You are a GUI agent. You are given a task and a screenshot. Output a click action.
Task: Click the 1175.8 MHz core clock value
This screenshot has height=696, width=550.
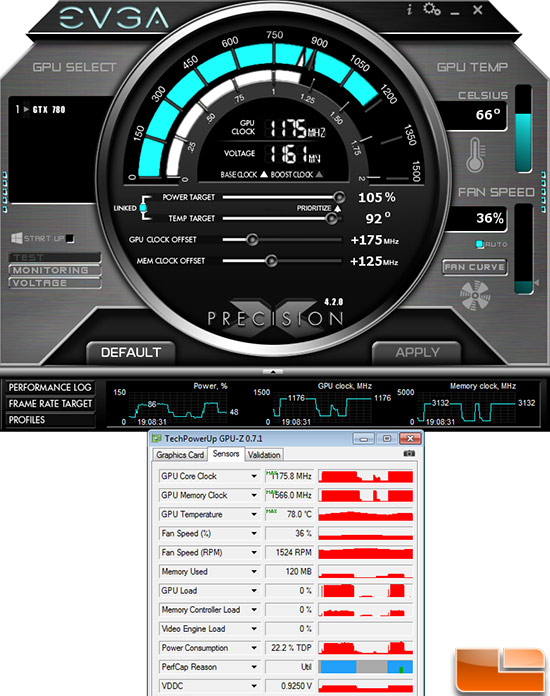[x=289, y=476]
